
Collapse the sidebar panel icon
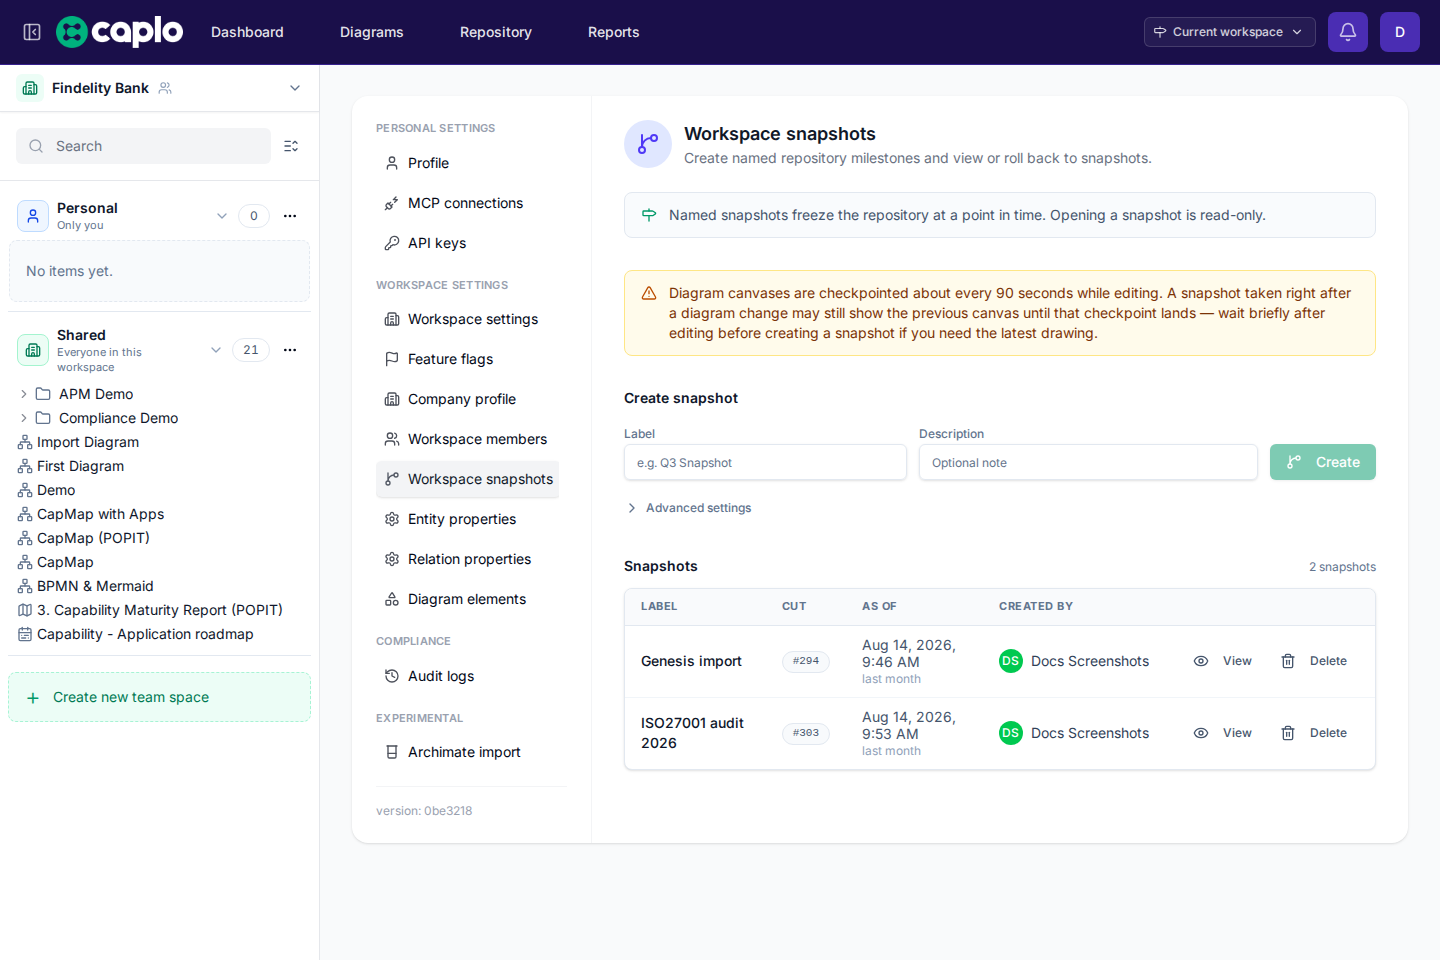point(32,32)
